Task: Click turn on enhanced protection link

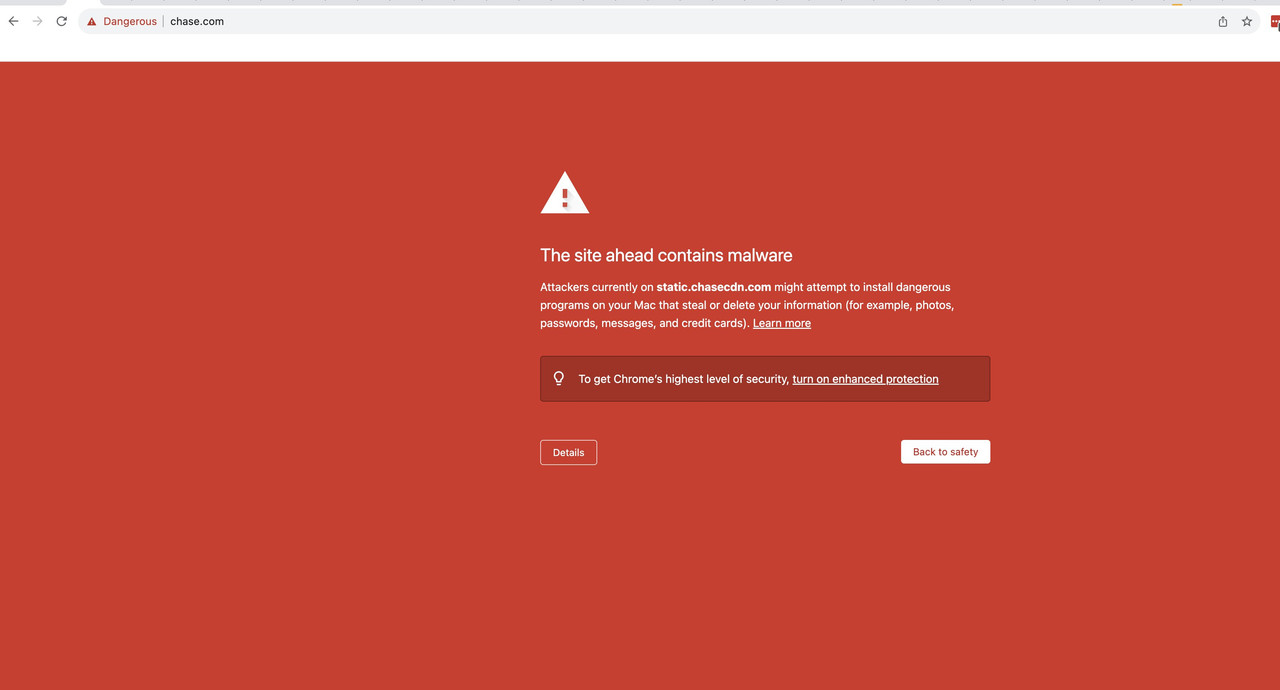Action: click(x=865, y=379)
